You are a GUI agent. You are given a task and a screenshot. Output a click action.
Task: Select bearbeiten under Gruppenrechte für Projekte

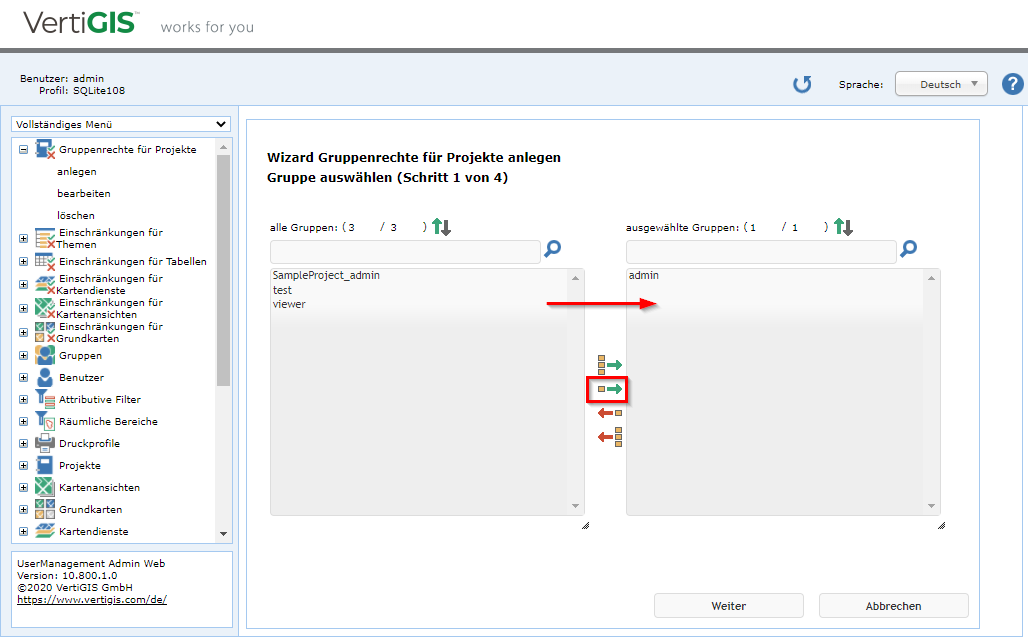84,193
